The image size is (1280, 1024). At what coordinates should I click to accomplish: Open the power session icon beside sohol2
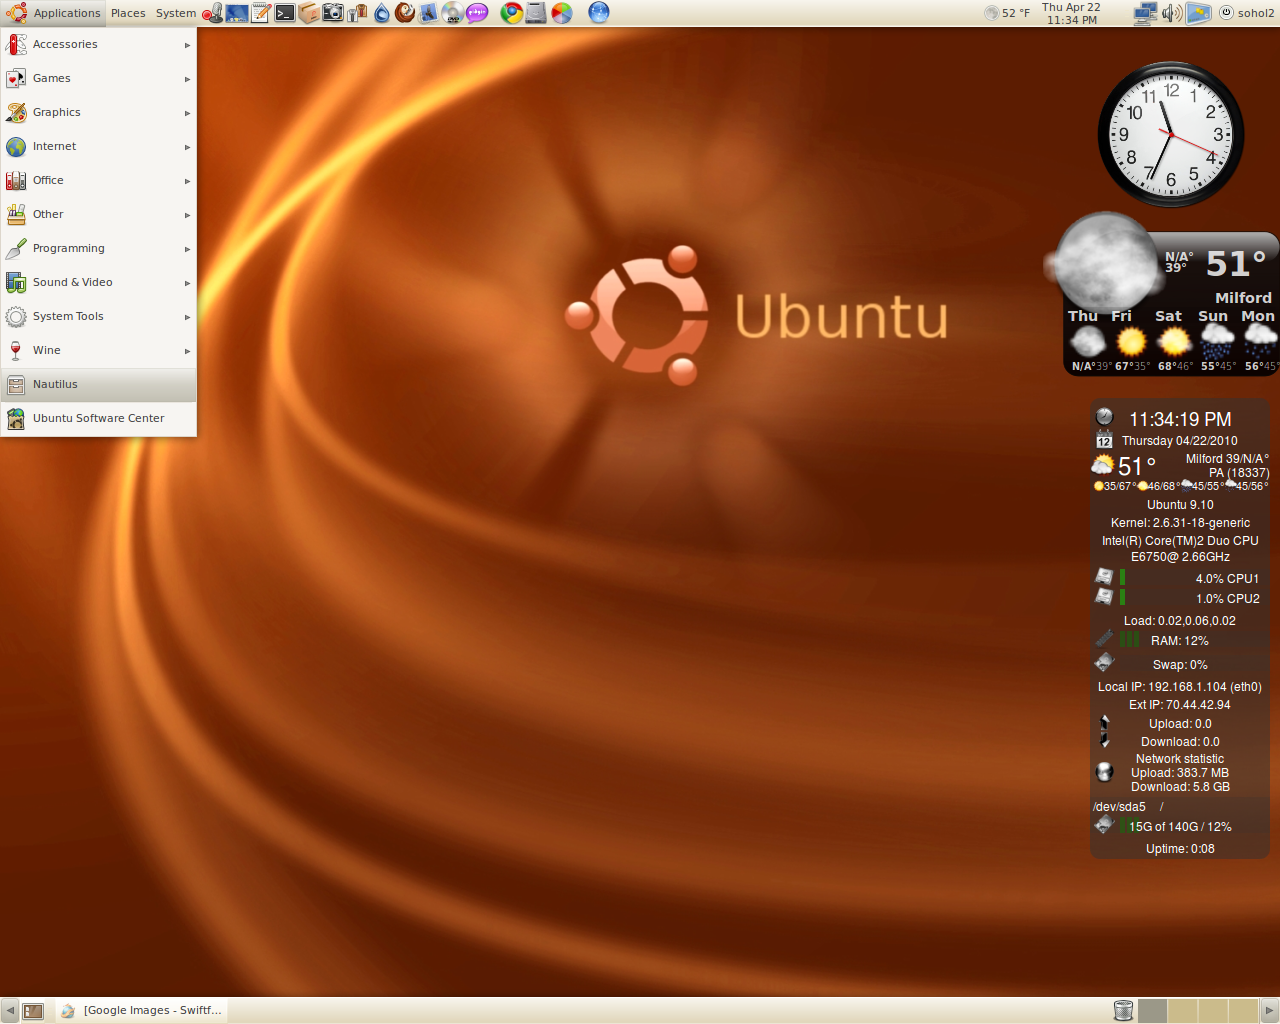(1226, 13)
